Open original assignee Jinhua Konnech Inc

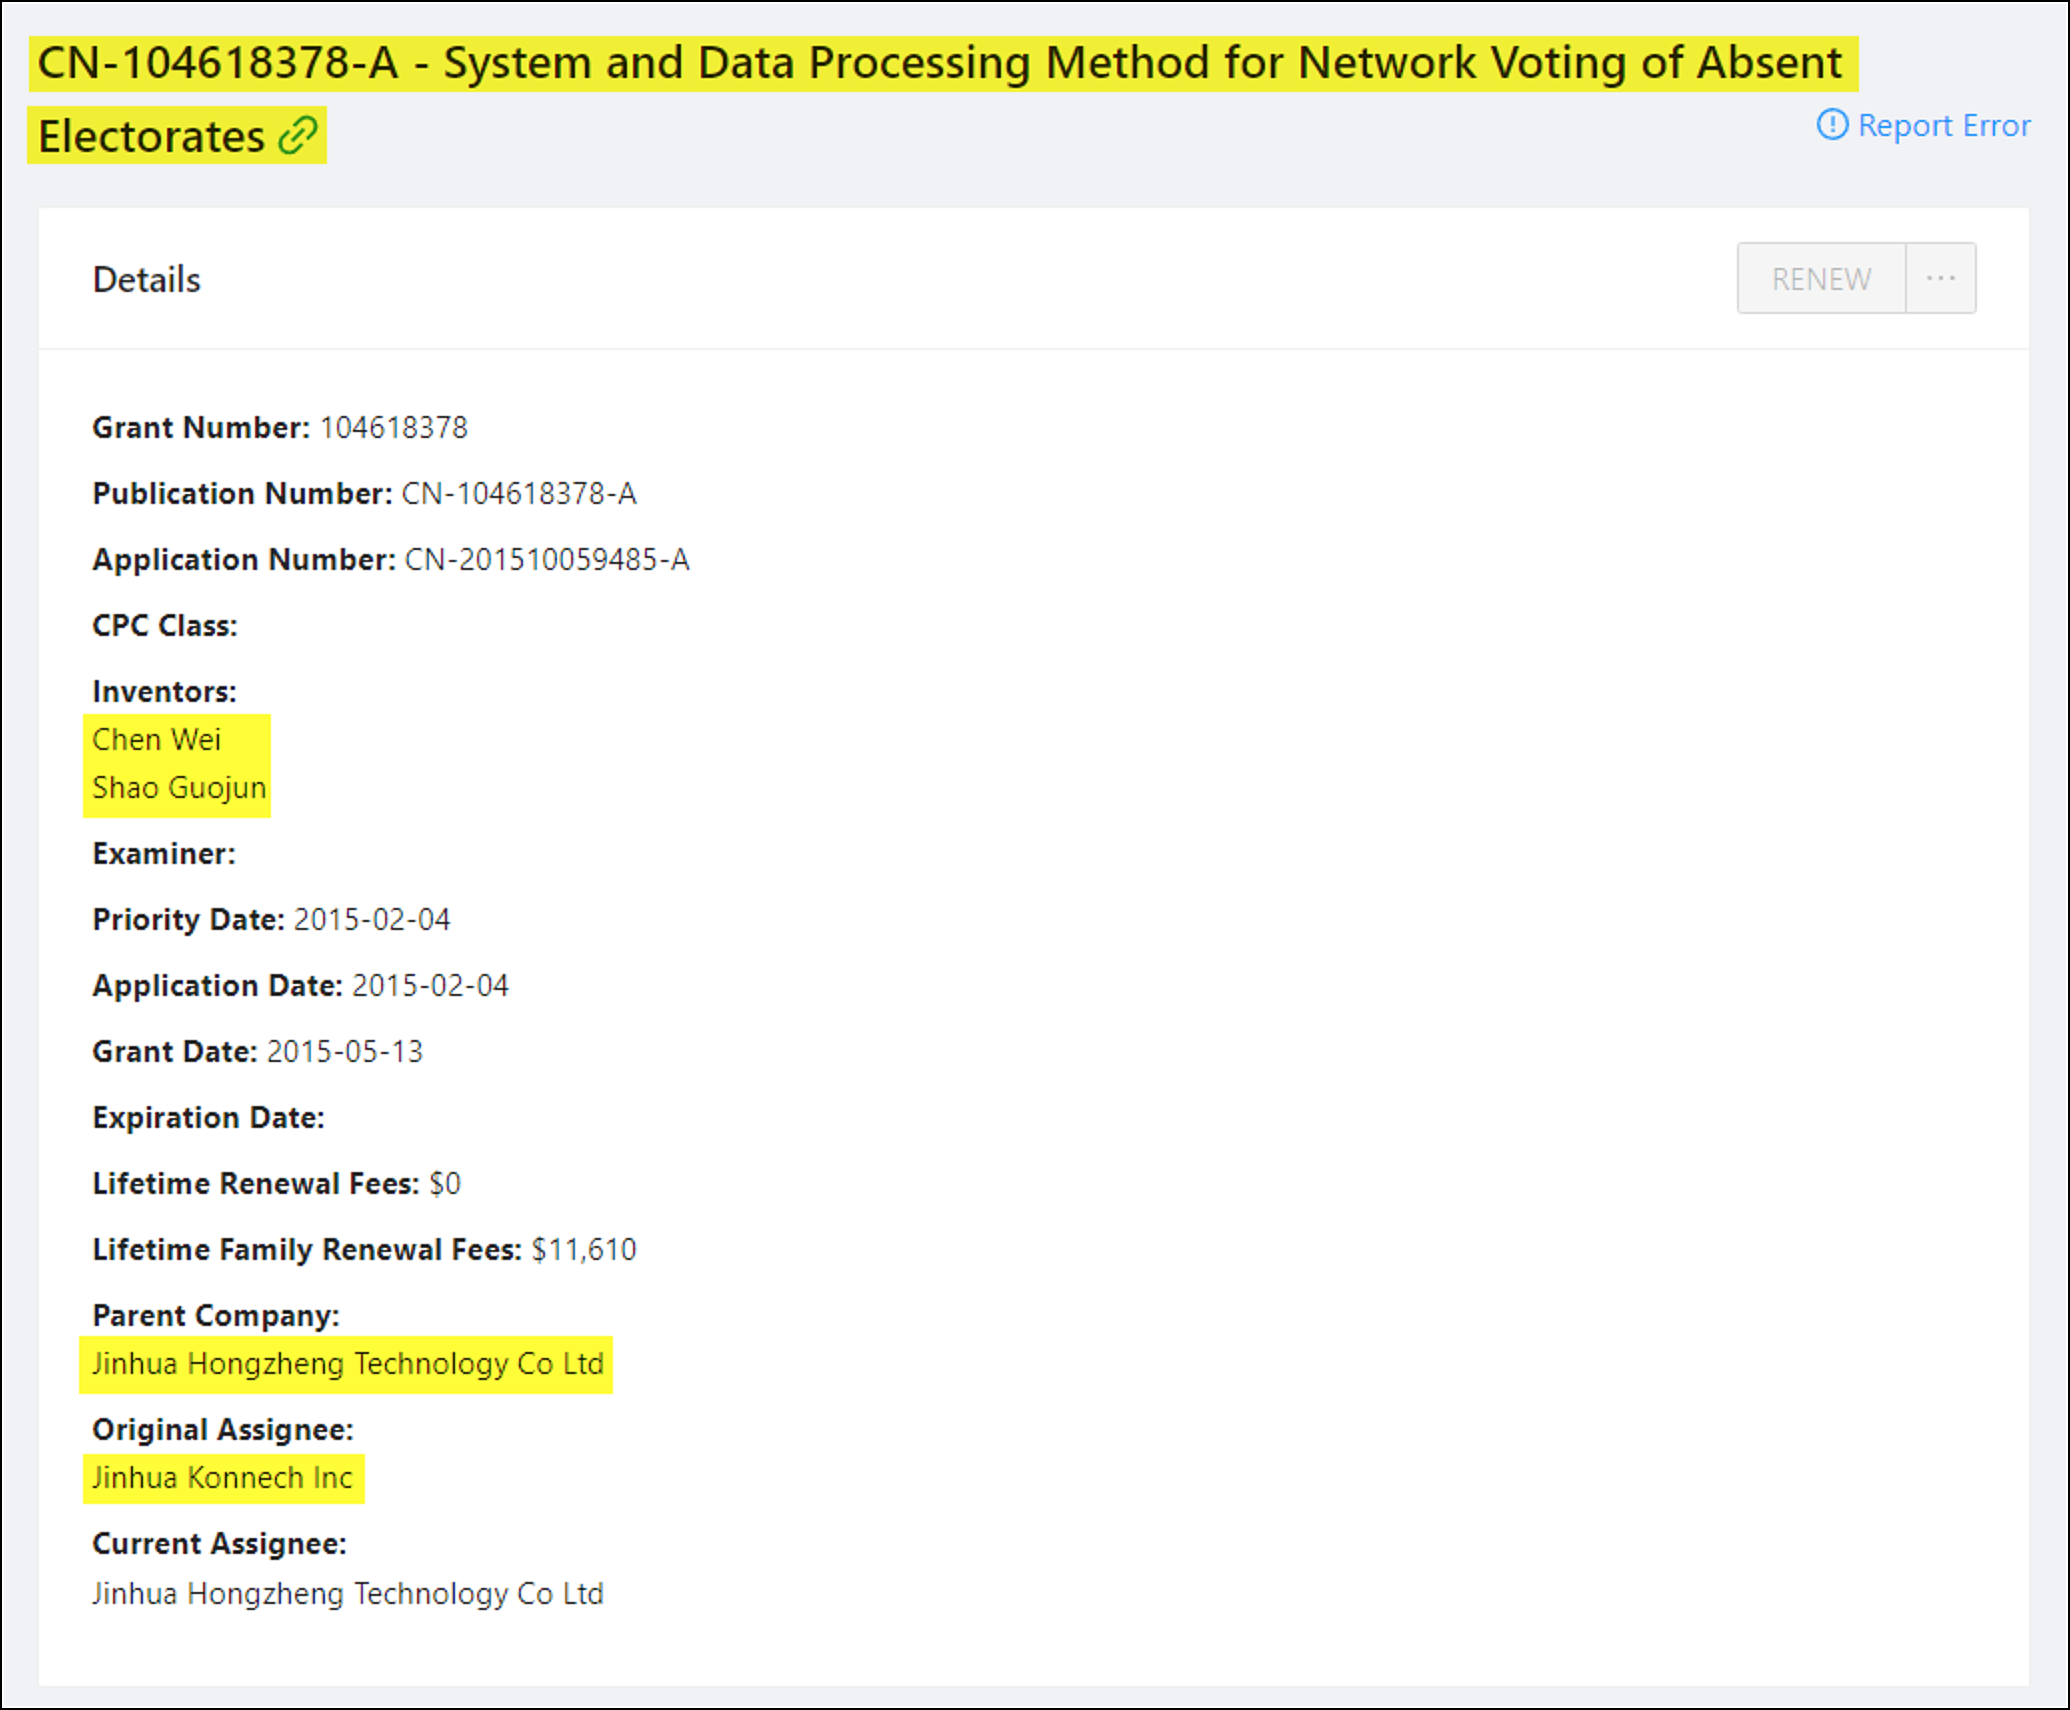pyautogui.click(x=222, y=1477)
